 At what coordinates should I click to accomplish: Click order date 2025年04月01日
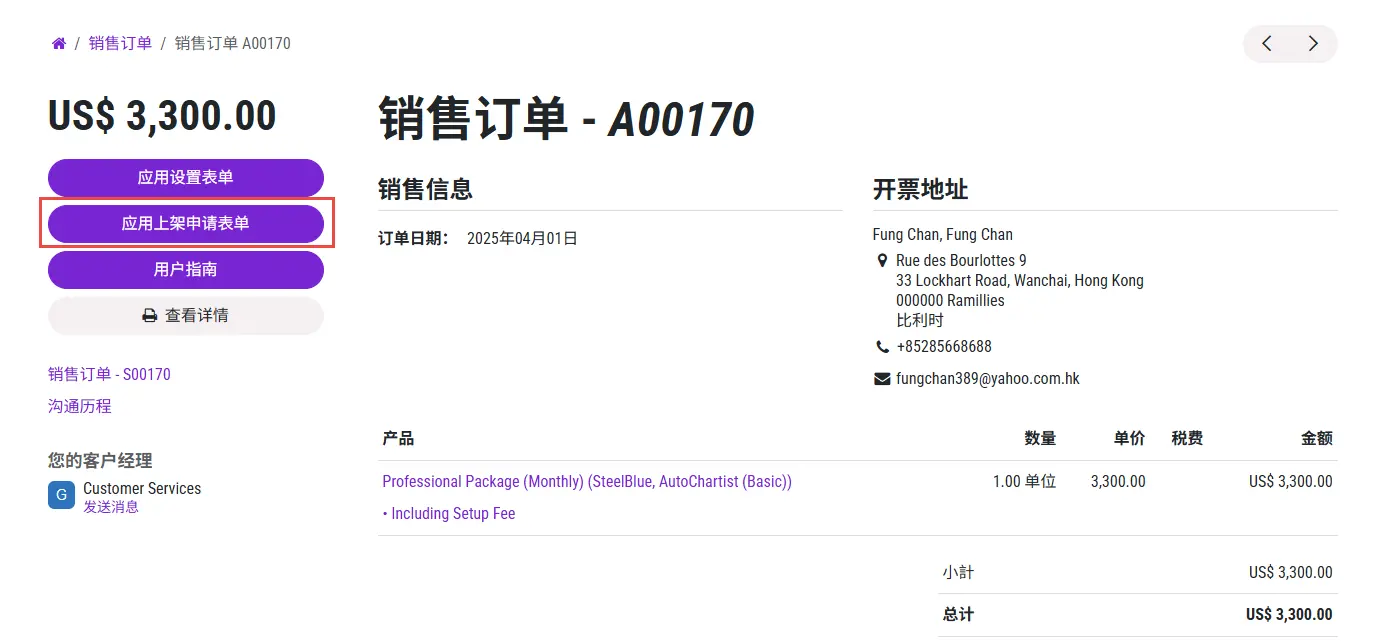coord(522,239)
